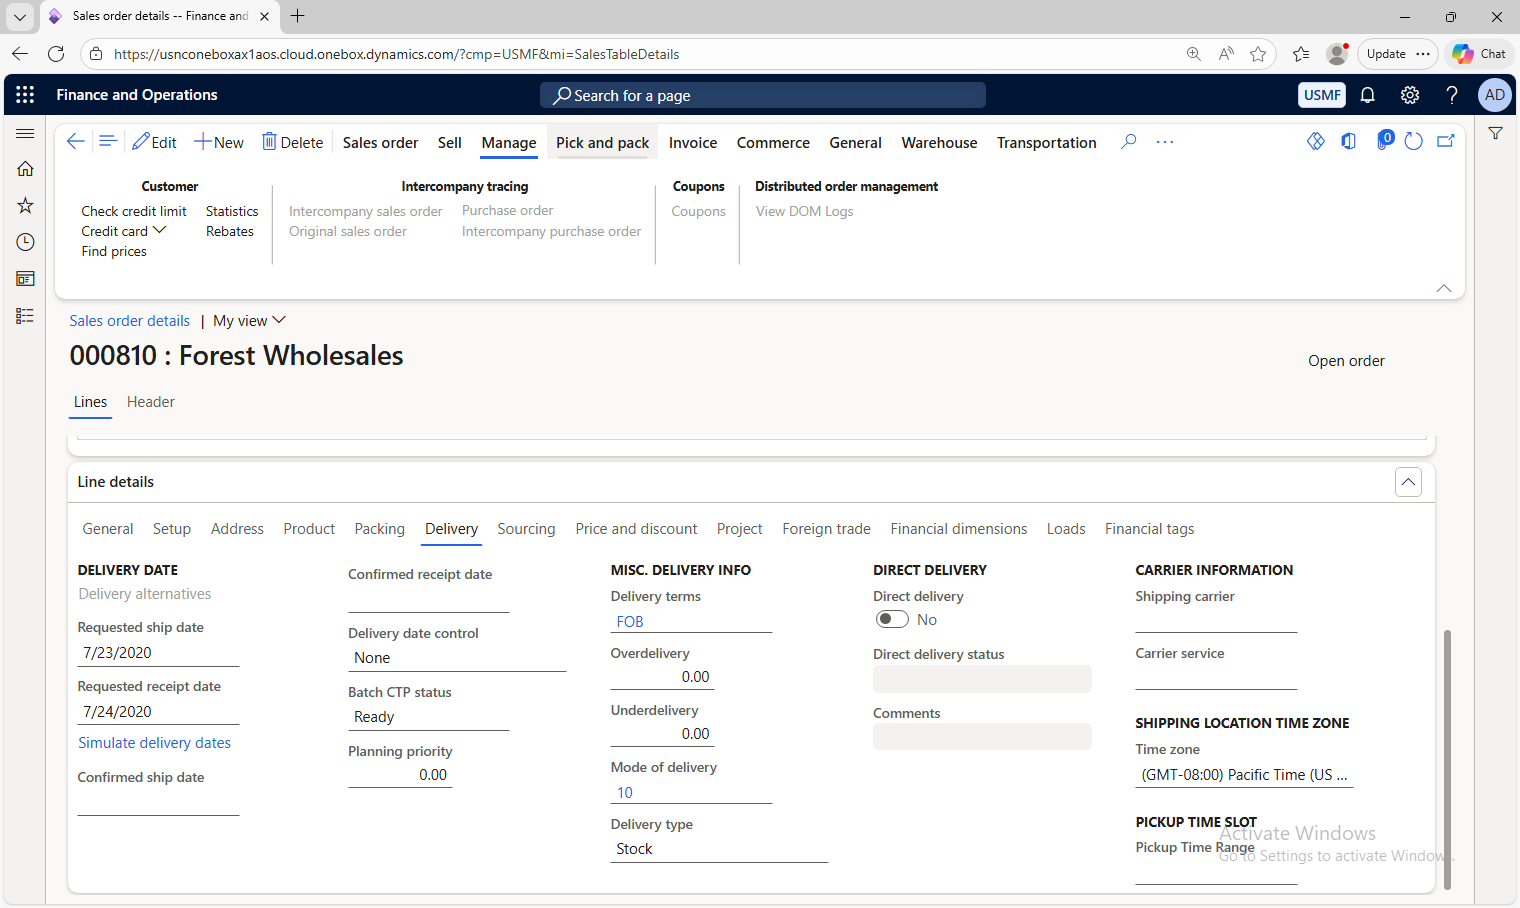Click Check credit limit
The width and height of the screenshot is (1520, 908).
(134, 211)
